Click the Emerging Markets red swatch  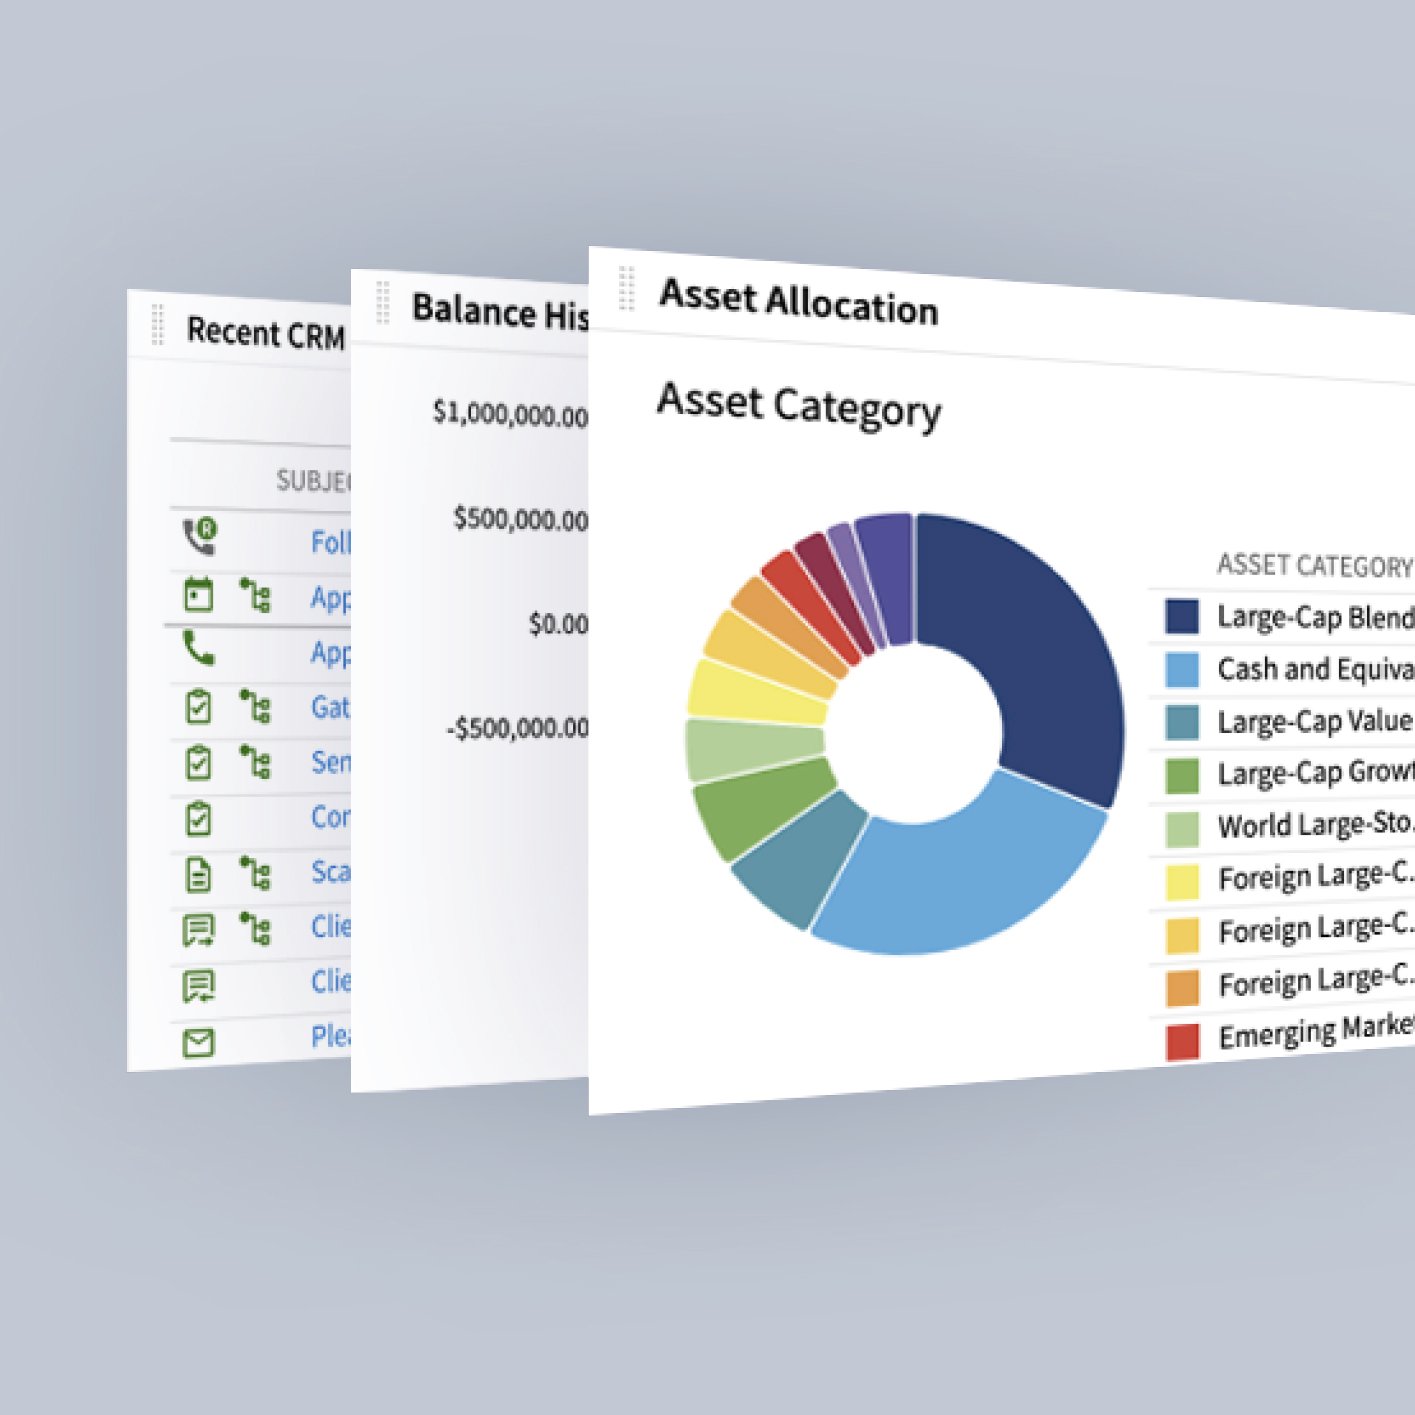pyautogui.click(x=1183, y=1041)
